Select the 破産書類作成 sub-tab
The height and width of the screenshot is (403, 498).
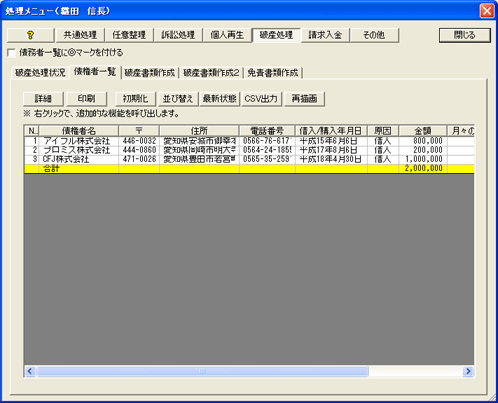(x=150, y=73)
